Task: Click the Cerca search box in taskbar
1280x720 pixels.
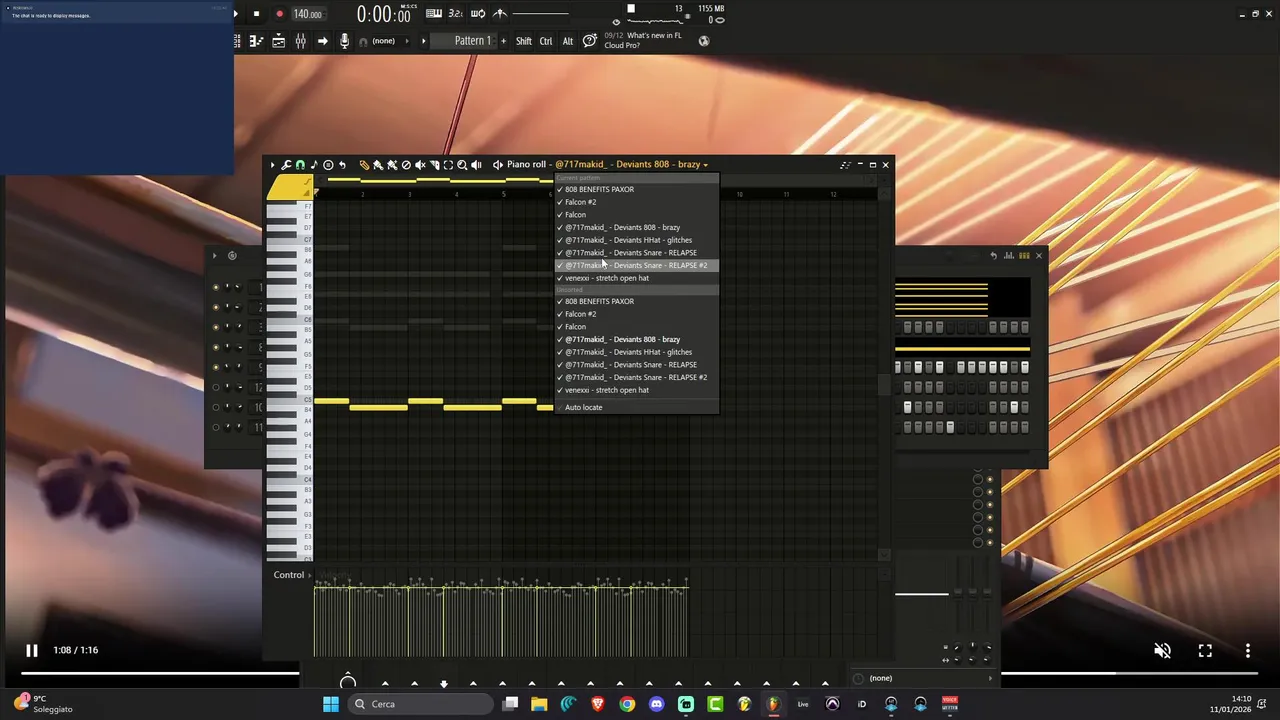Action: point(422,704)
